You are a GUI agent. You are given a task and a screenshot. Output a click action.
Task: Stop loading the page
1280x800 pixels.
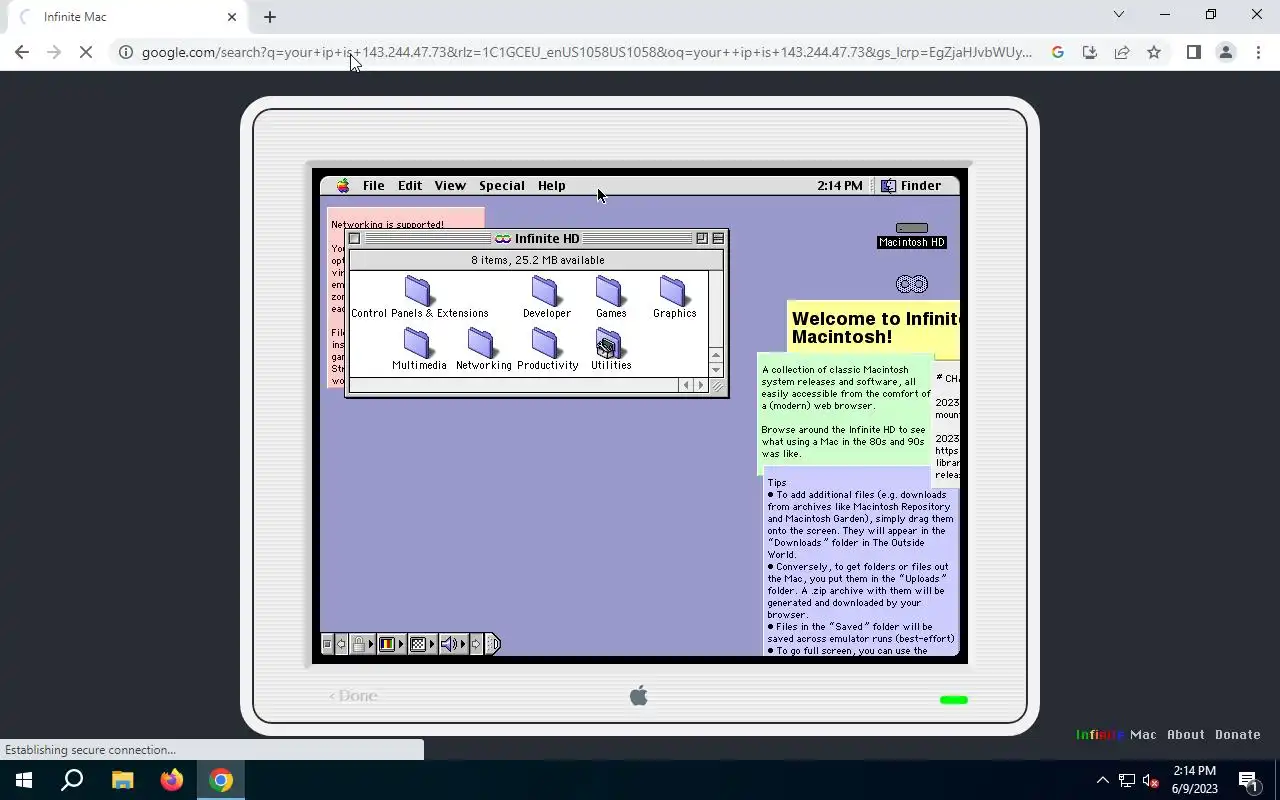pos(86,52)
